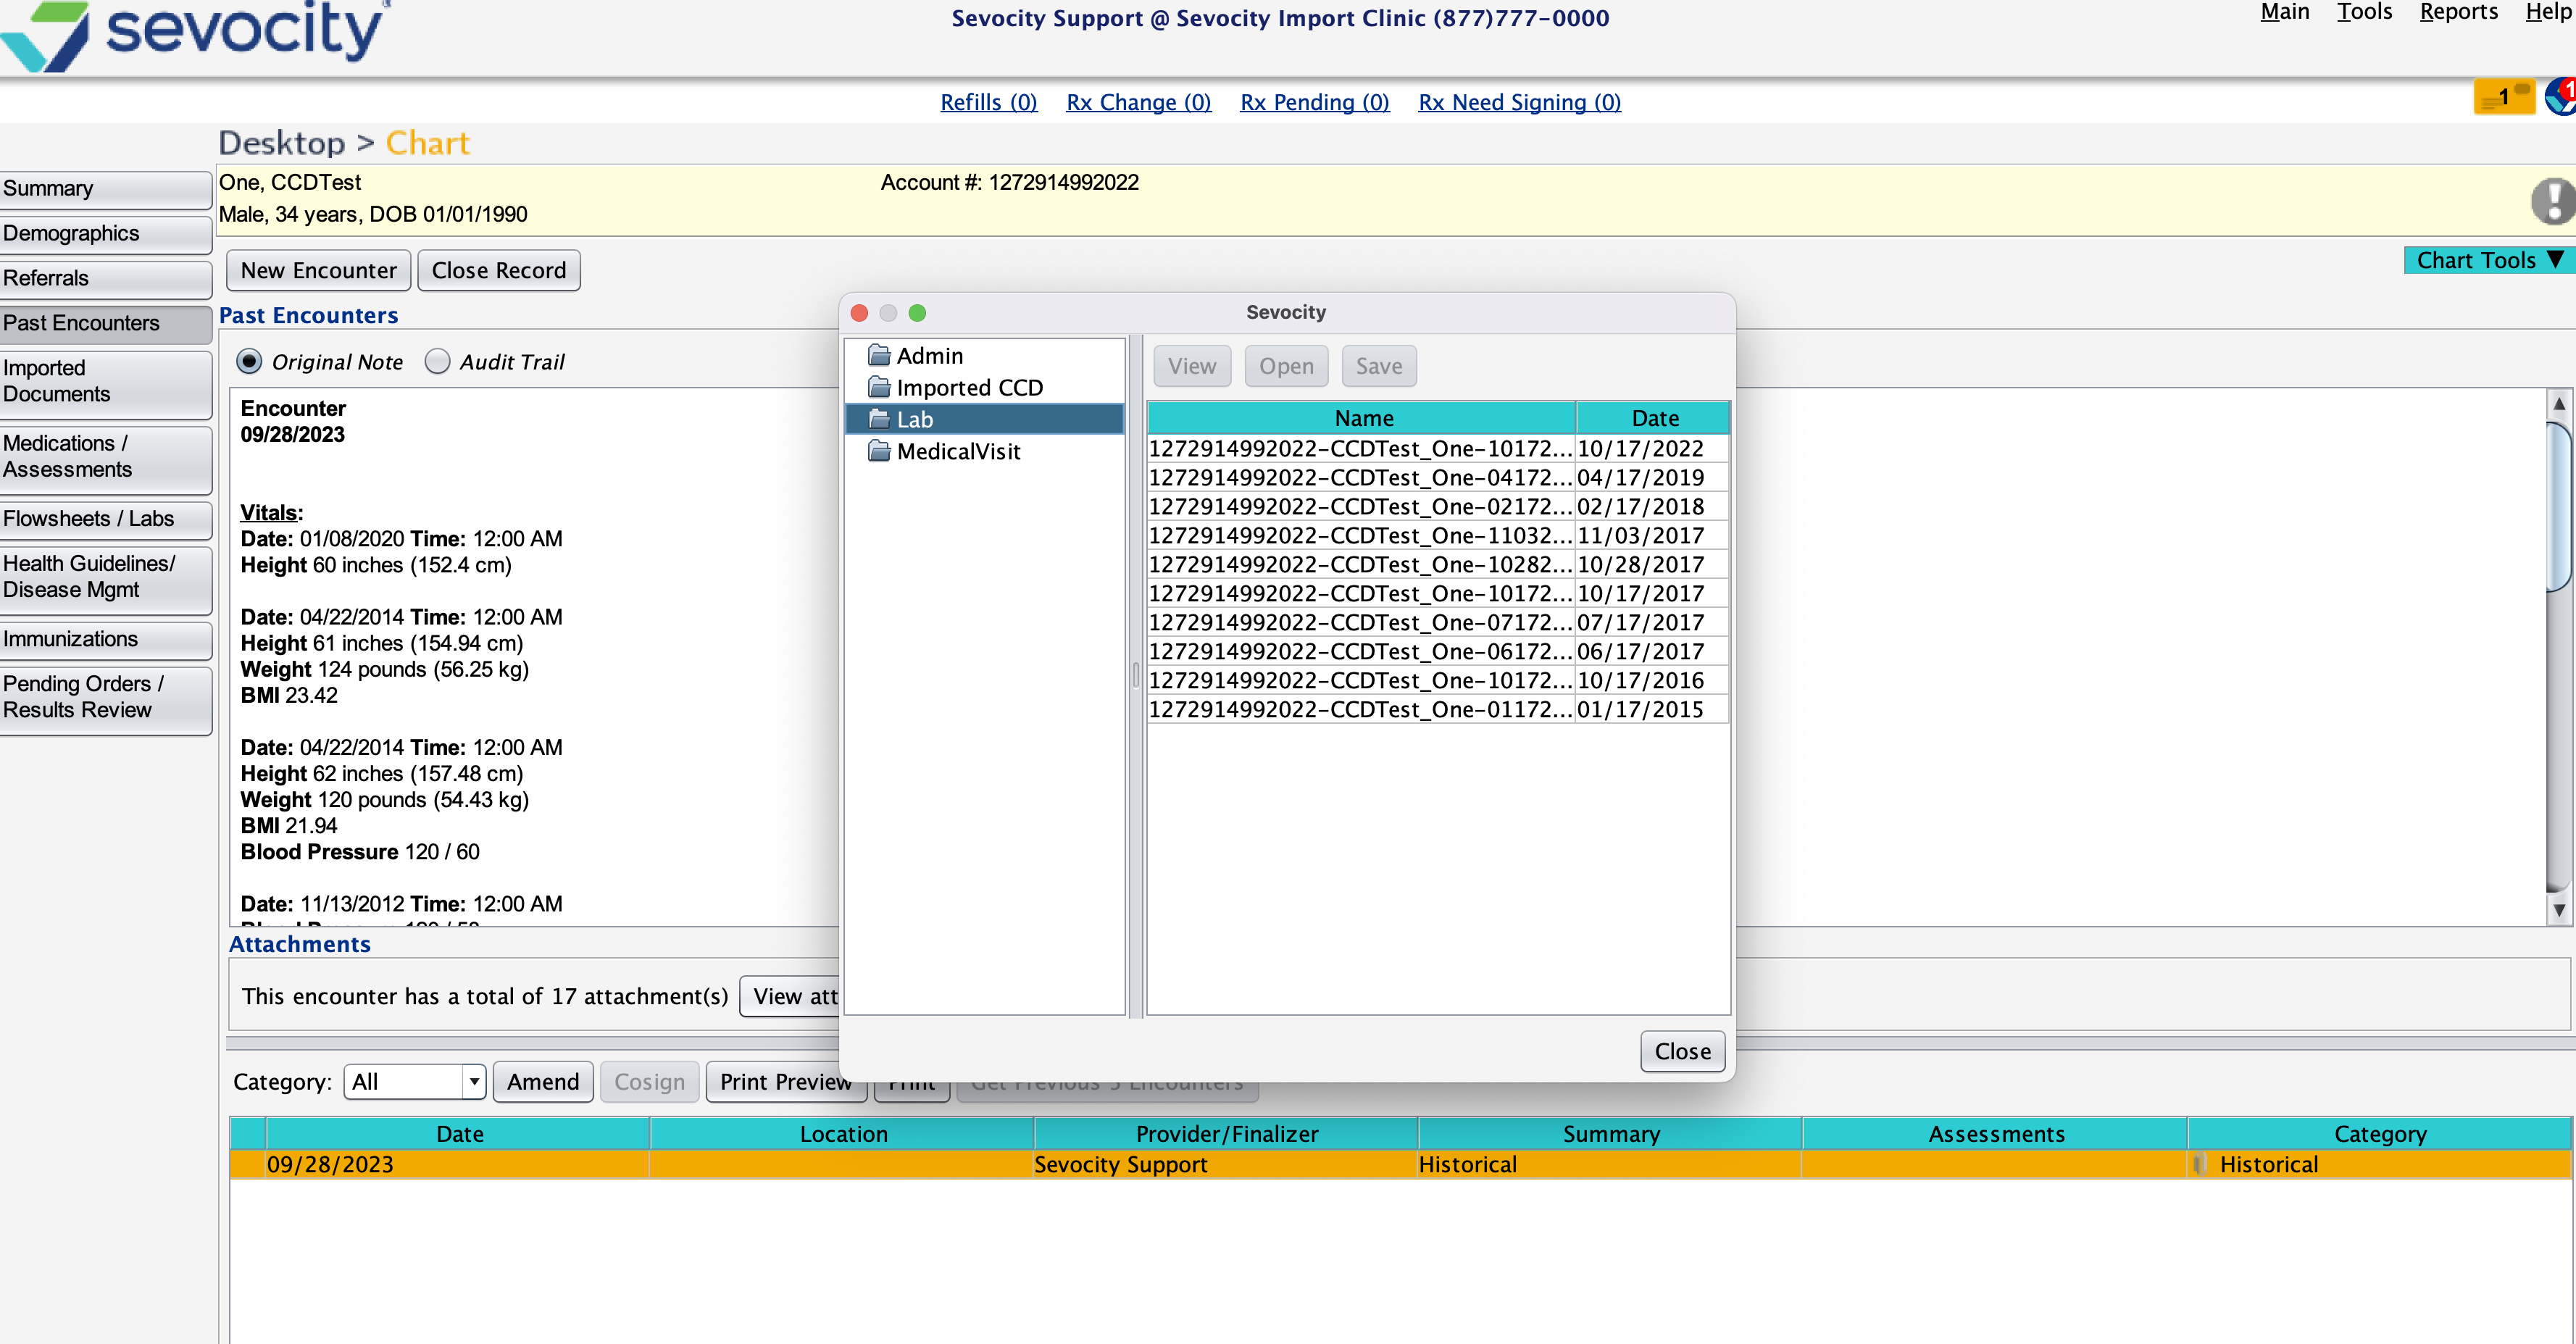This screenshot has width=2576, height=1344.
Task: Open the Category All combo box
Action: coord(415,1081)
